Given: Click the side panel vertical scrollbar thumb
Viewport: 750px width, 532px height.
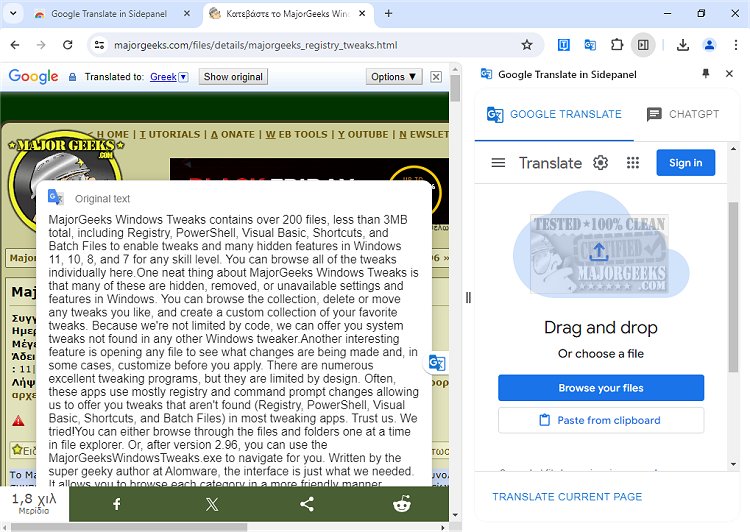Looking at the screenshot, I should (733, 287).
